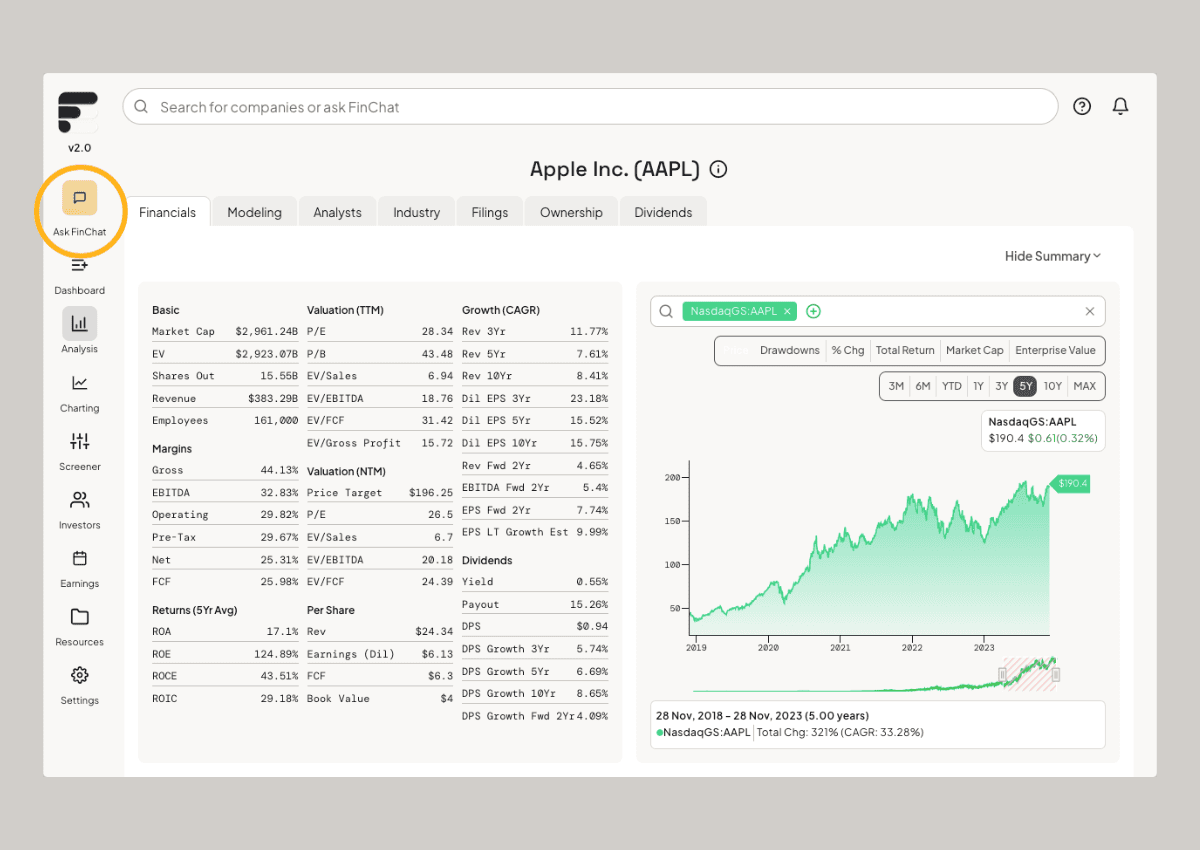Set the chart range to 1Y
1200x850 pixels.
click(978, 386)
